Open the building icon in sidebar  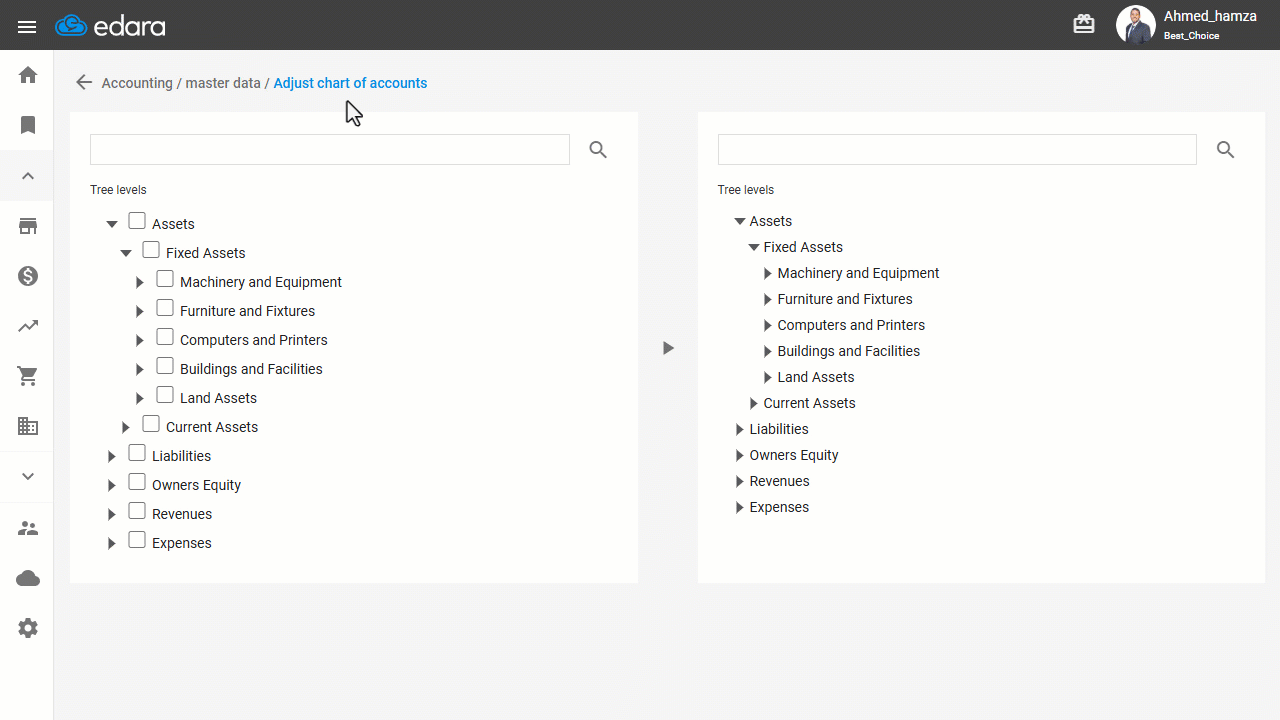[x=28, y=426]
